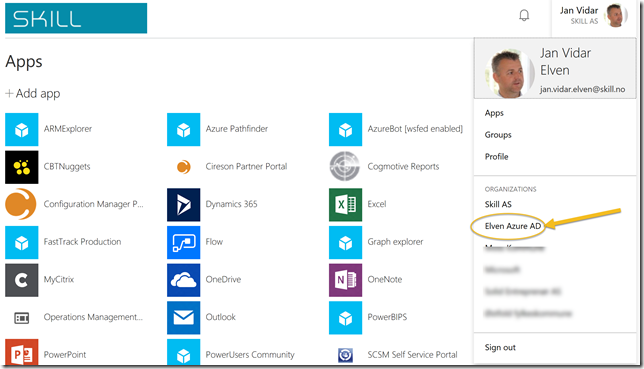Open the CBTNuggets app icon
Screen dimensions: 644x369
point(22,167)
